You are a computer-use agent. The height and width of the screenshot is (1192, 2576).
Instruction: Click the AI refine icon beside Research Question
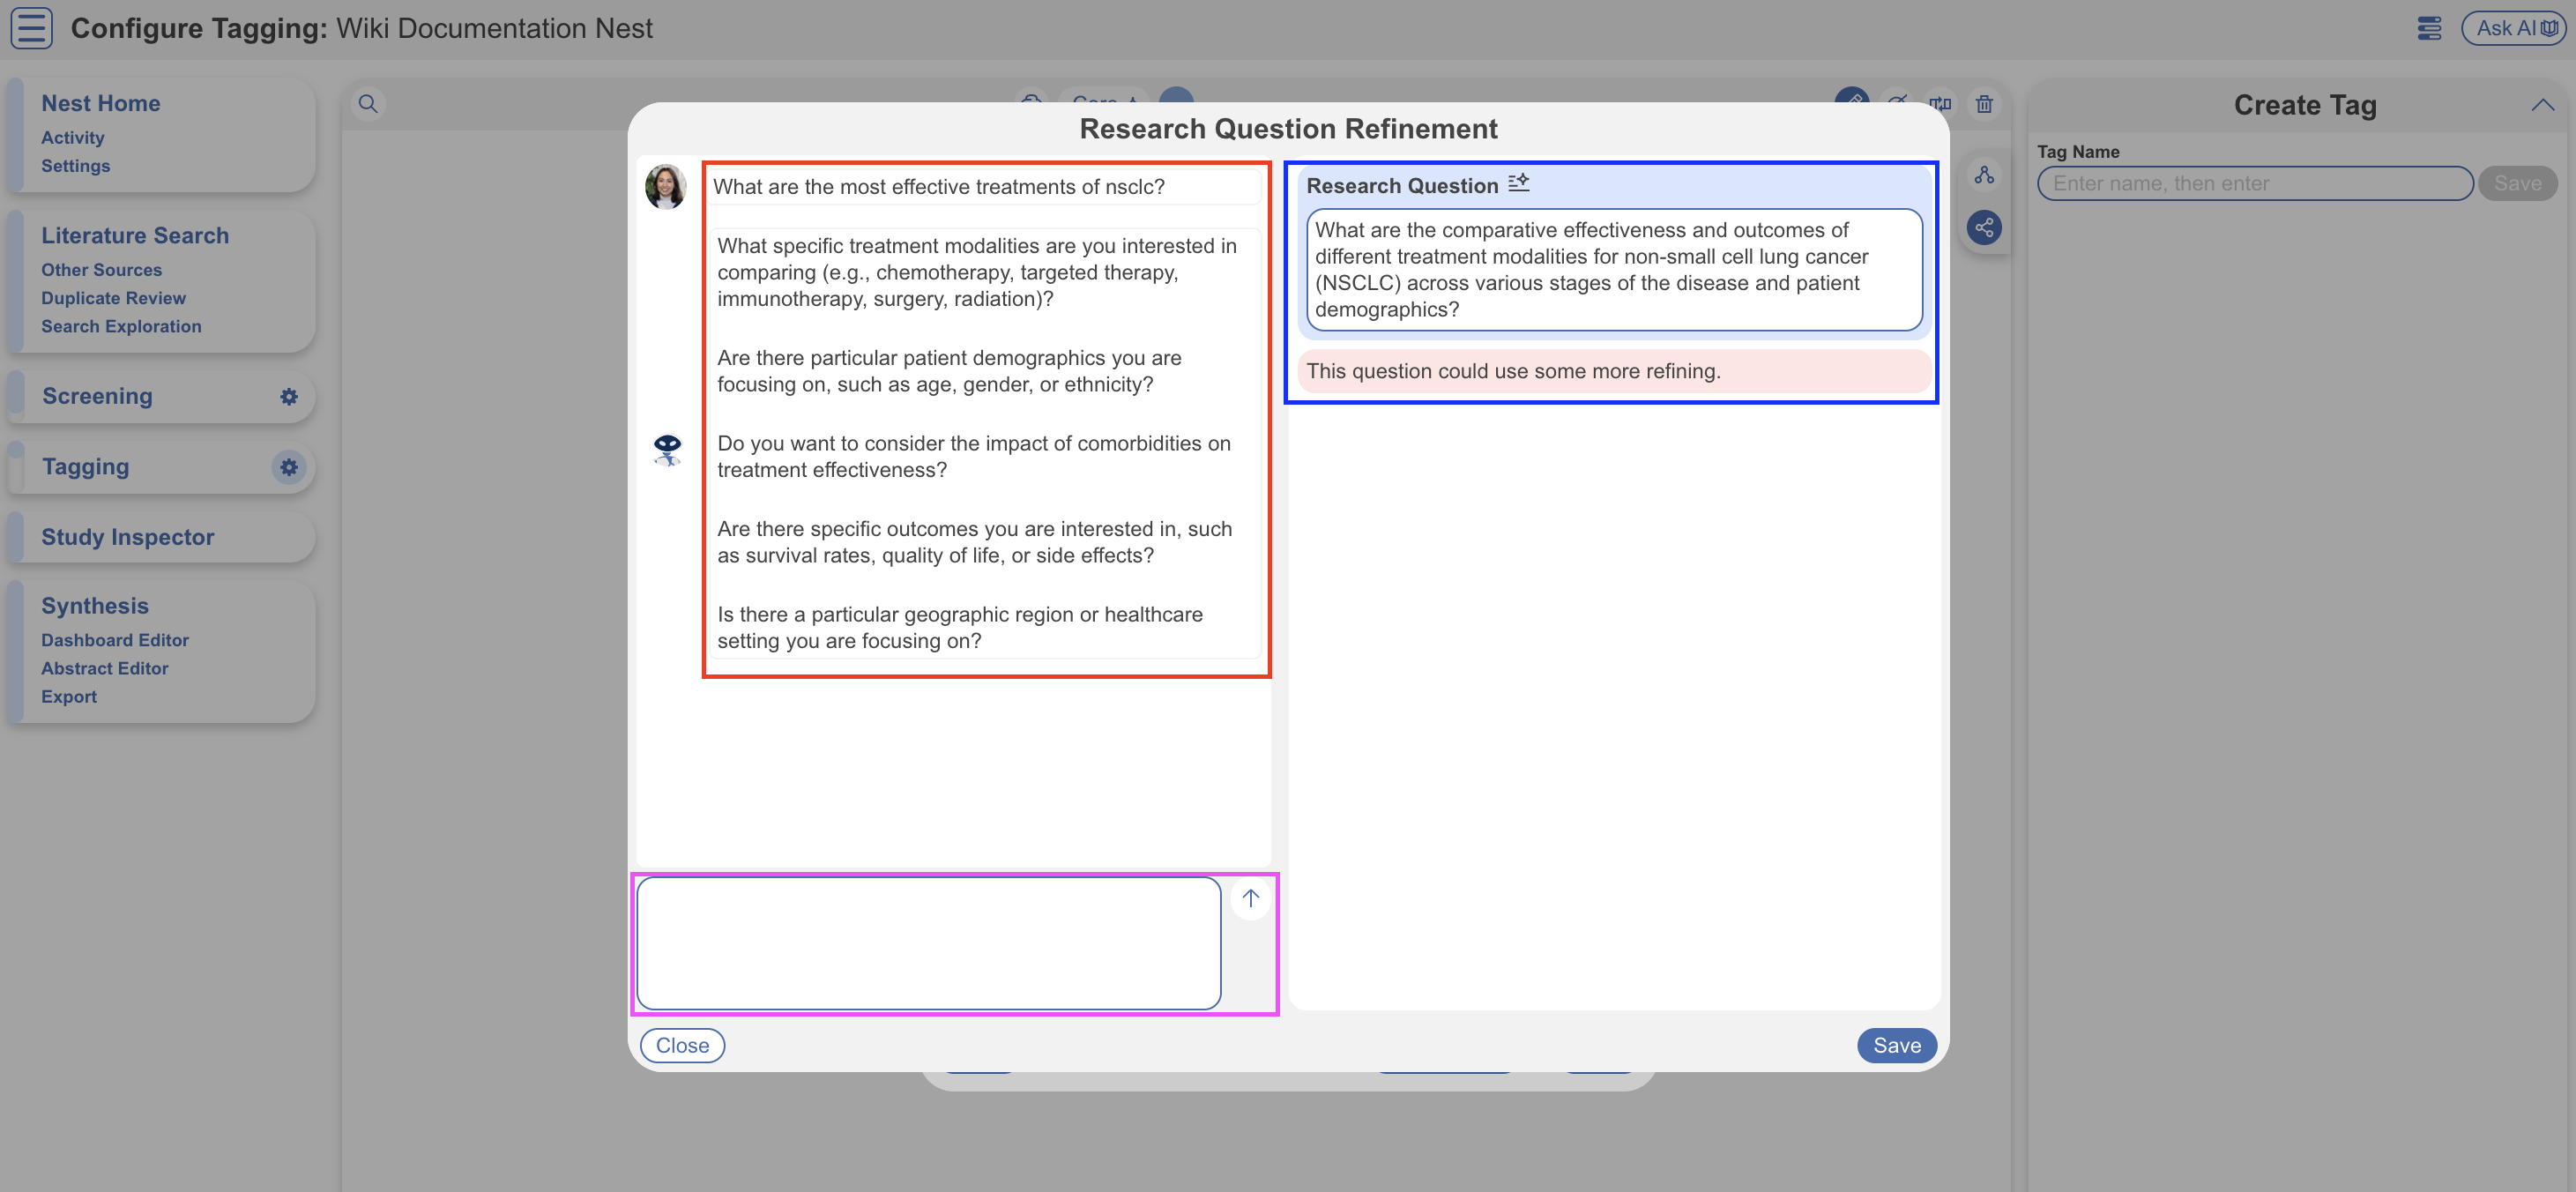[1518, 183]
